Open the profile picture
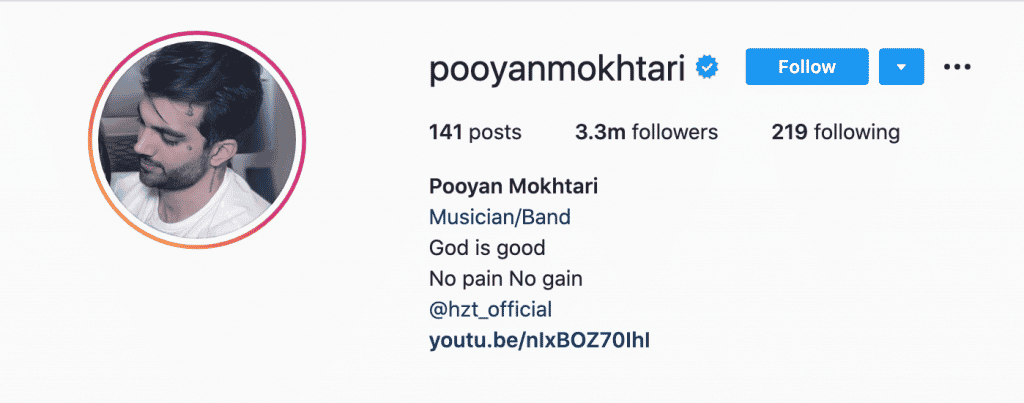The width and height of the screenshot is (1024, 403). pyautogui.click(x=196, y=140)
